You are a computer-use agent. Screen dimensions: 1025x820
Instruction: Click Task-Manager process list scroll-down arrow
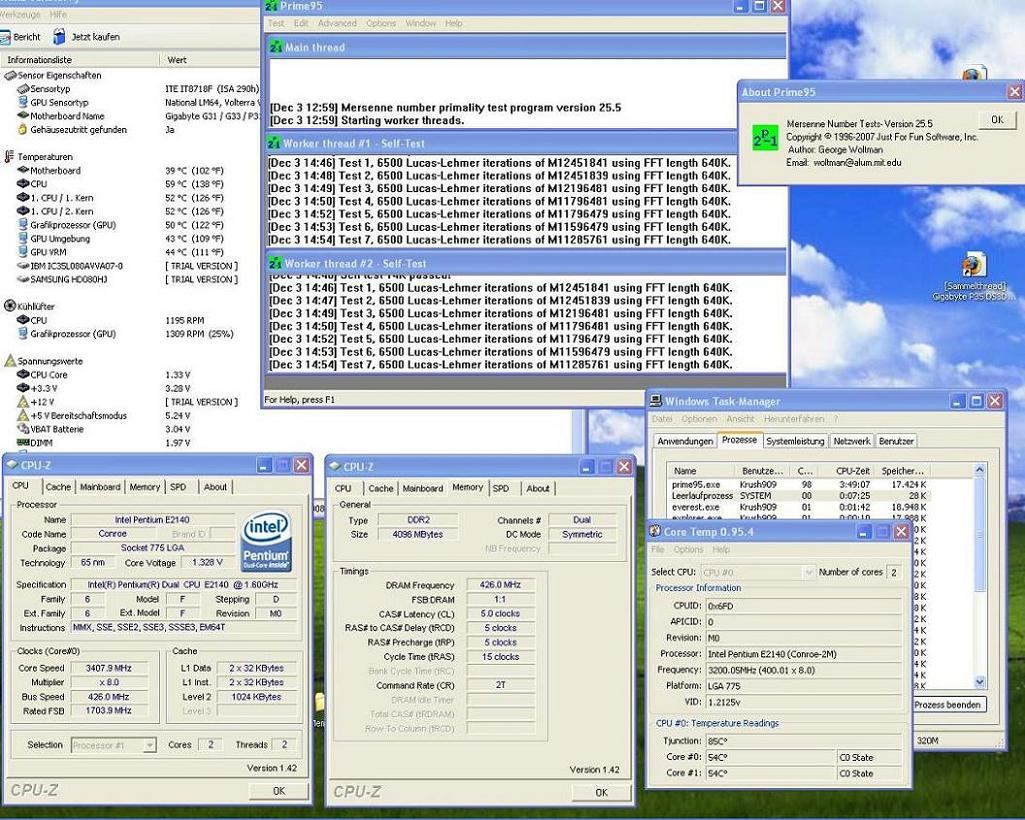point(979,681)
